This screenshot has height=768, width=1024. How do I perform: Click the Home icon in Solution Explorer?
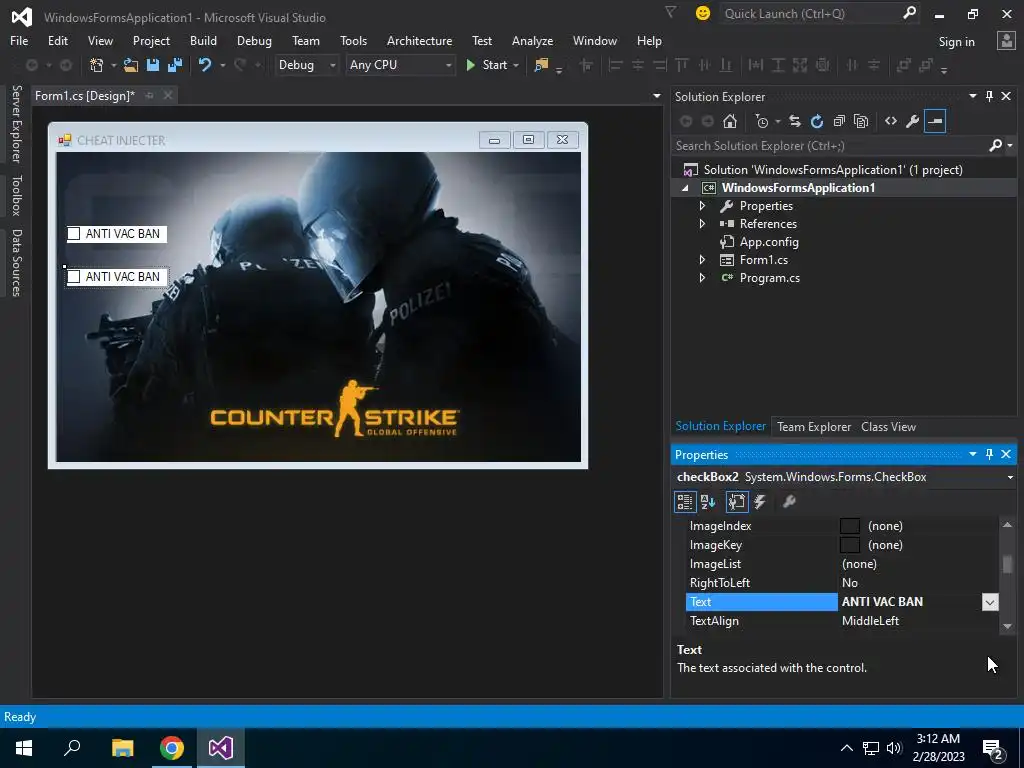coord(730,121)
